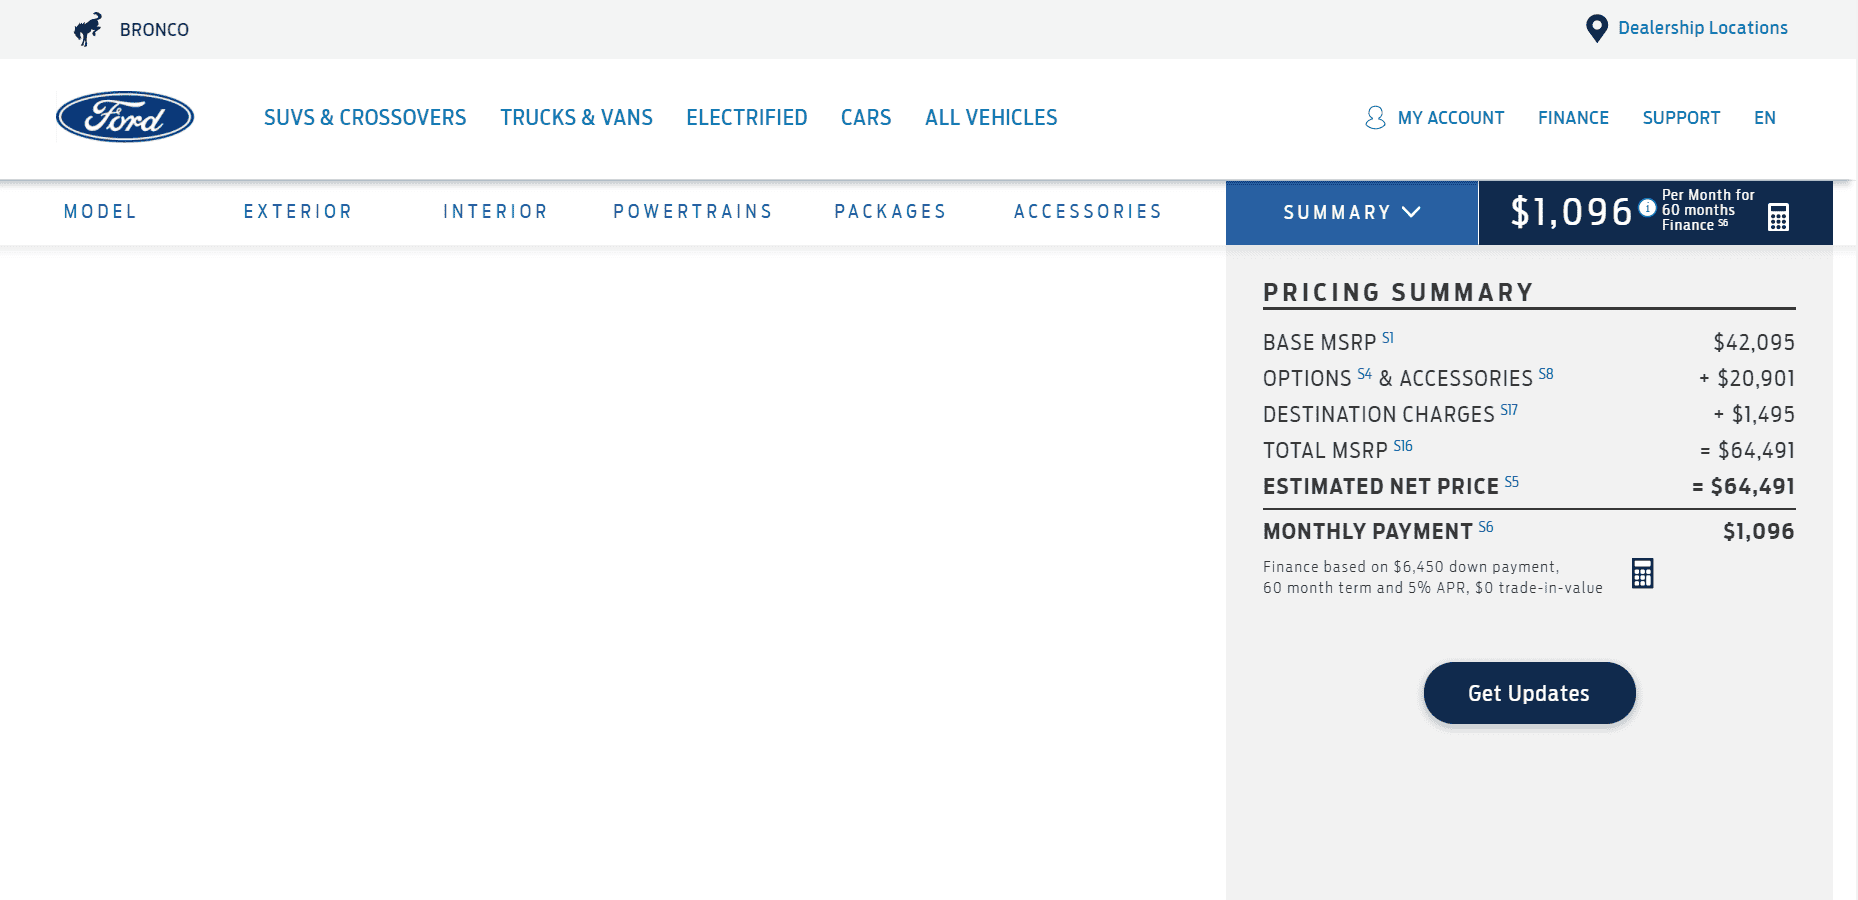1858x900 pixels.
Task: Open the Support link
Action: pyautogui.click(x=1681, y=118)
